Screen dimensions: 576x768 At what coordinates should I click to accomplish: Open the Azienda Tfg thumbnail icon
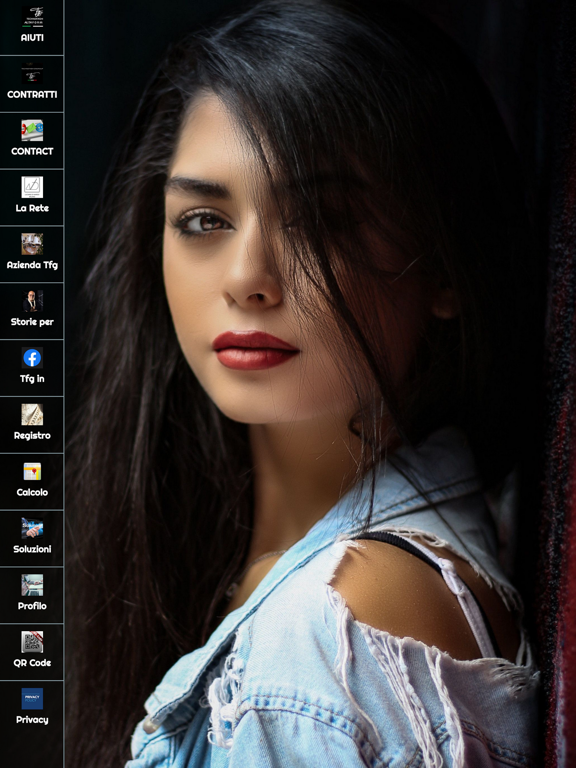point(32,244)
